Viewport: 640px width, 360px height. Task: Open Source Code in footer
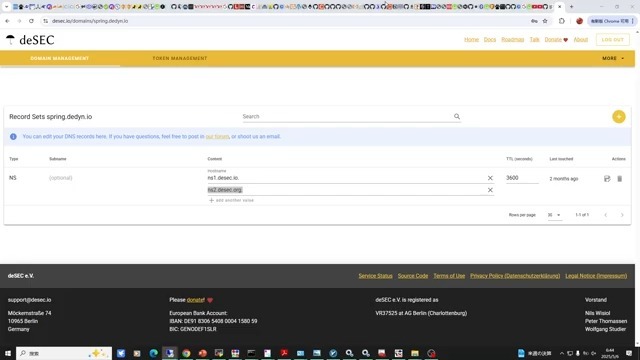413,276
